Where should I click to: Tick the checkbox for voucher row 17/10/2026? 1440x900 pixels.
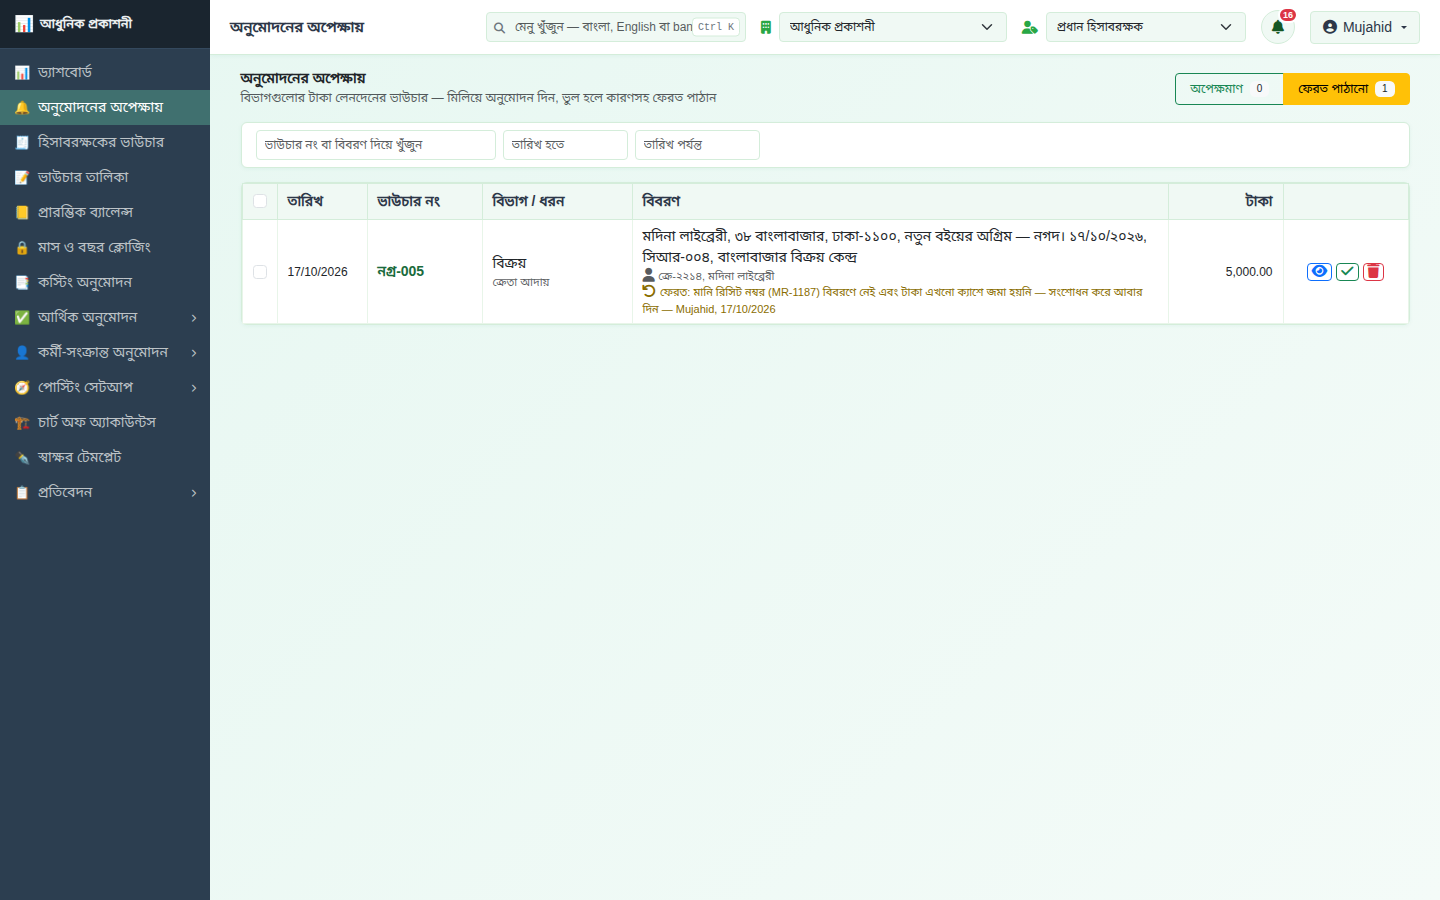pos(260,272)
